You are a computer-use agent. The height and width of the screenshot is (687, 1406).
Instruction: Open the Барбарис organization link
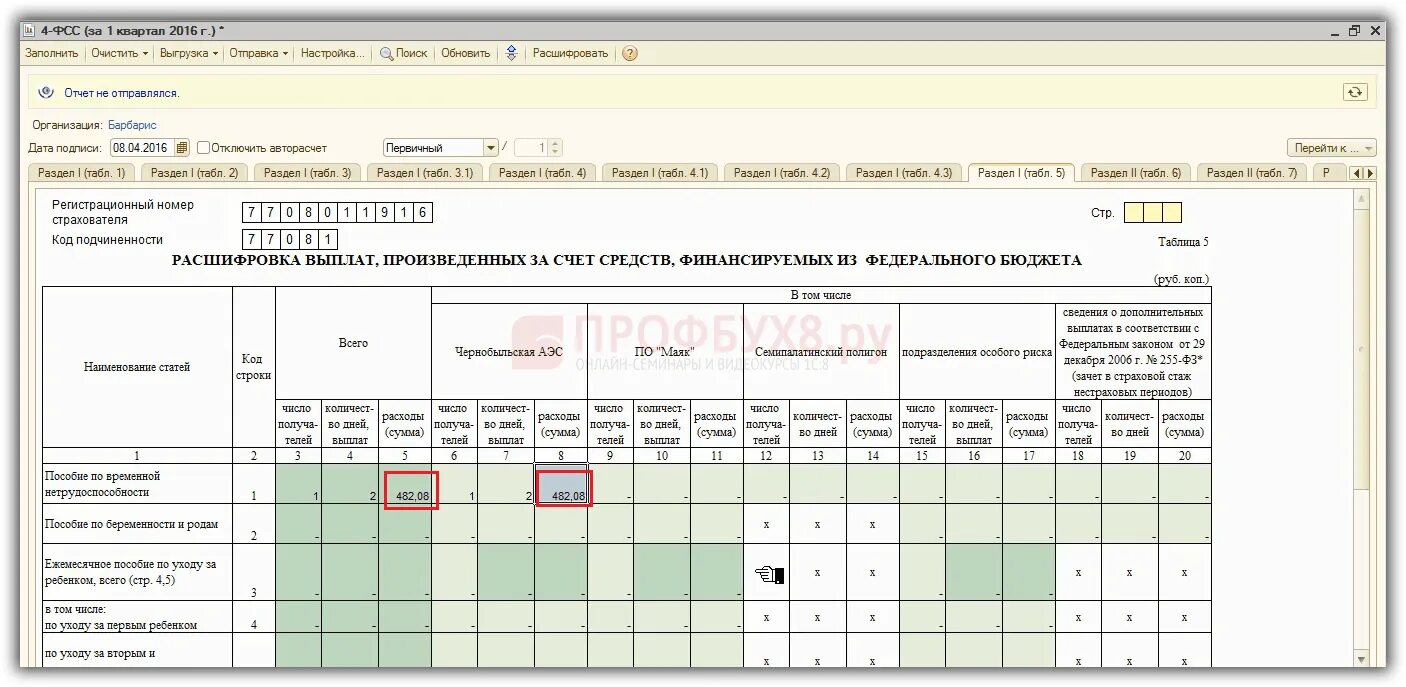click(129, 124)
